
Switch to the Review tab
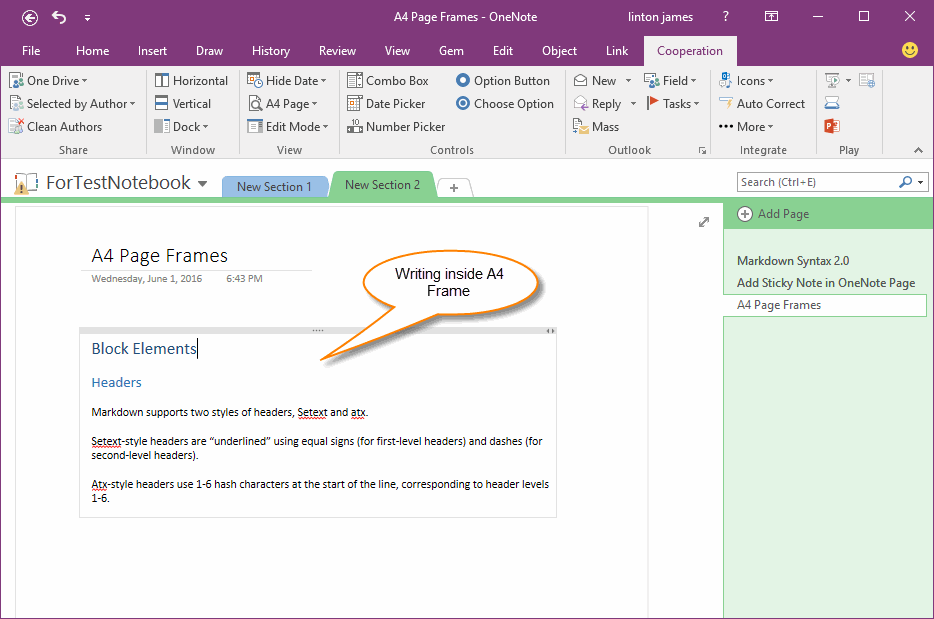click(337, 51)
